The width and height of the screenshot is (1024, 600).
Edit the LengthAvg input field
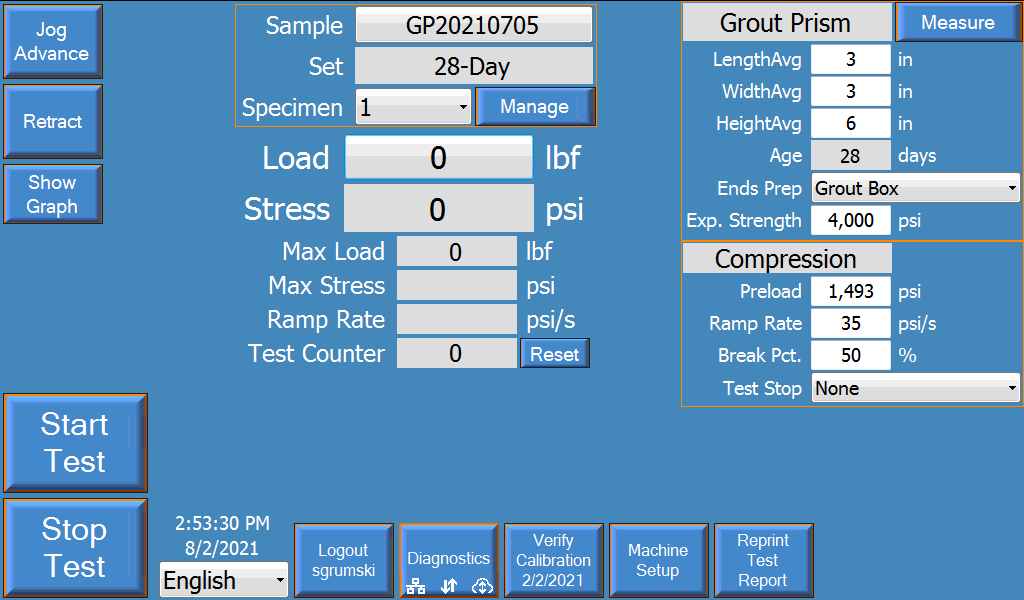point(850,60)
